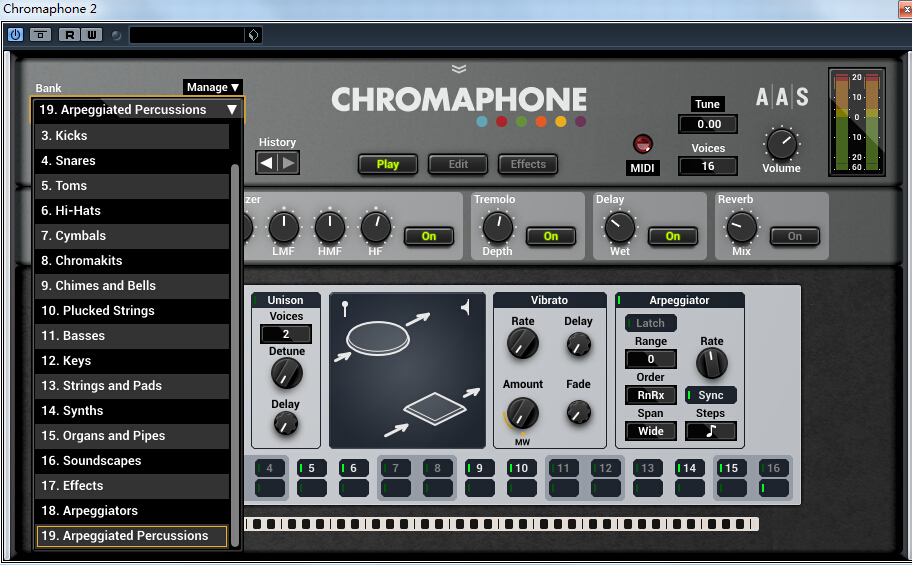The width and height of the screenshot is (912, 565).
Task: Click the round gray dot beside W button
Action: [116, 35]
